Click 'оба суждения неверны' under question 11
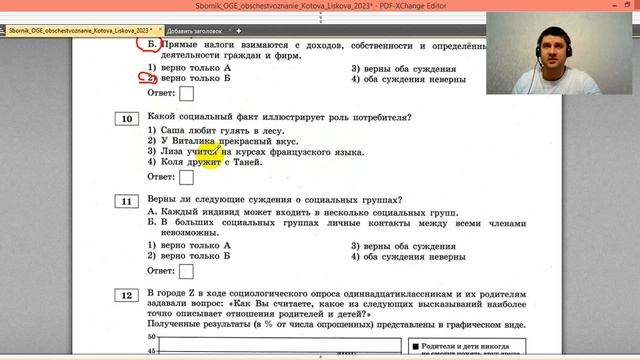The image size is (640, 360). (414, 257)
